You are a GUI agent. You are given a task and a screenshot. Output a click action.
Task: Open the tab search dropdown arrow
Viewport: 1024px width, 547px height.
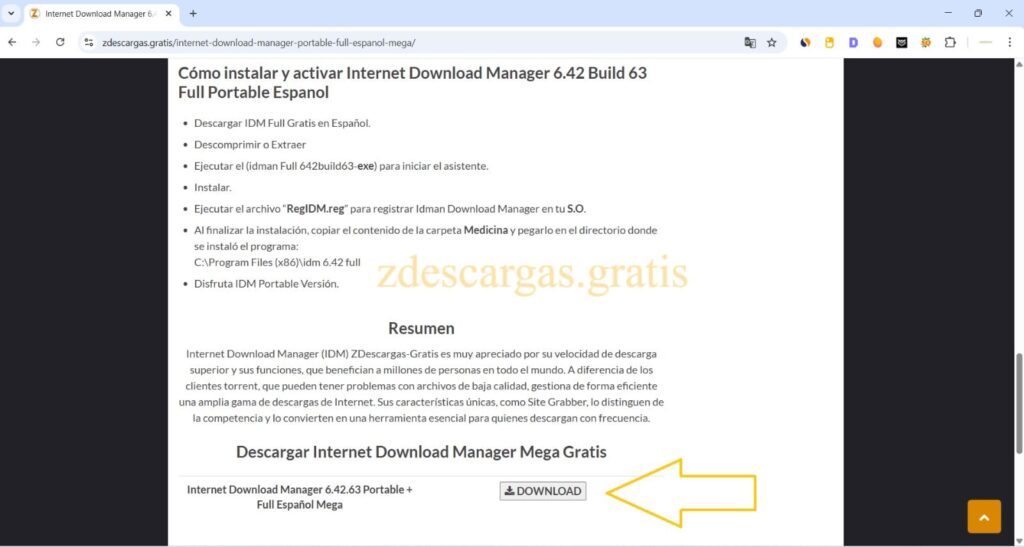coord(11,13)
